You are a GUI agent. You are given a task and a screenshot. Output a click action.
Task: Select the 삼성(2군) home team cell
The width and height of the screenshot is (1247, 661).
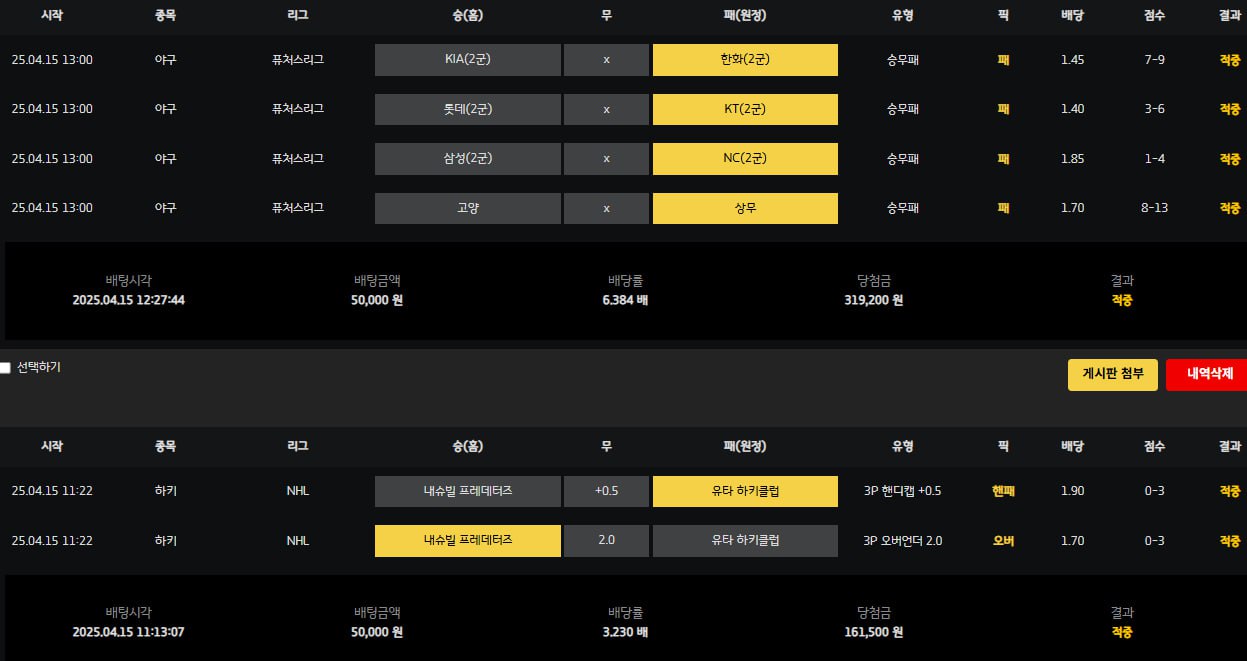point(468,159)
